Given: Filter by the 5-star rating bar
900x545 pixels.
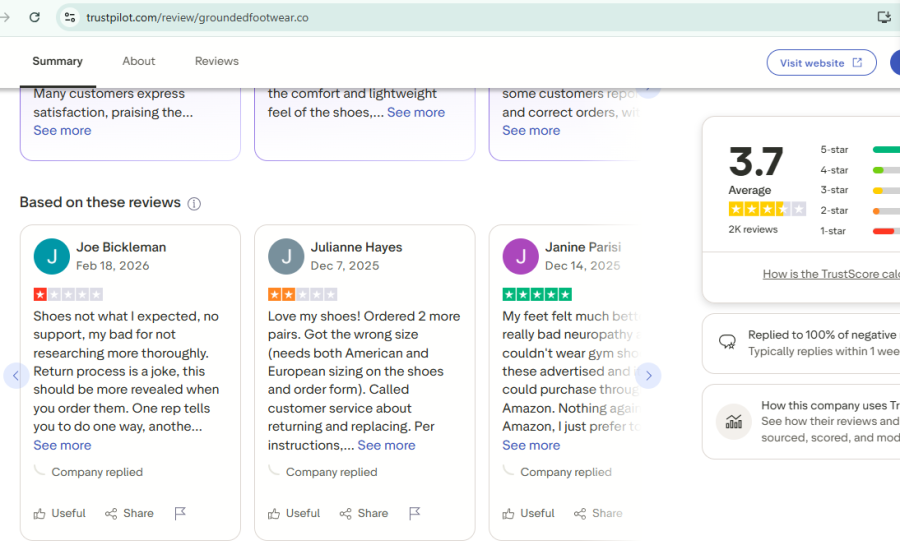Looking at the screenshot, I should [884, 149].
